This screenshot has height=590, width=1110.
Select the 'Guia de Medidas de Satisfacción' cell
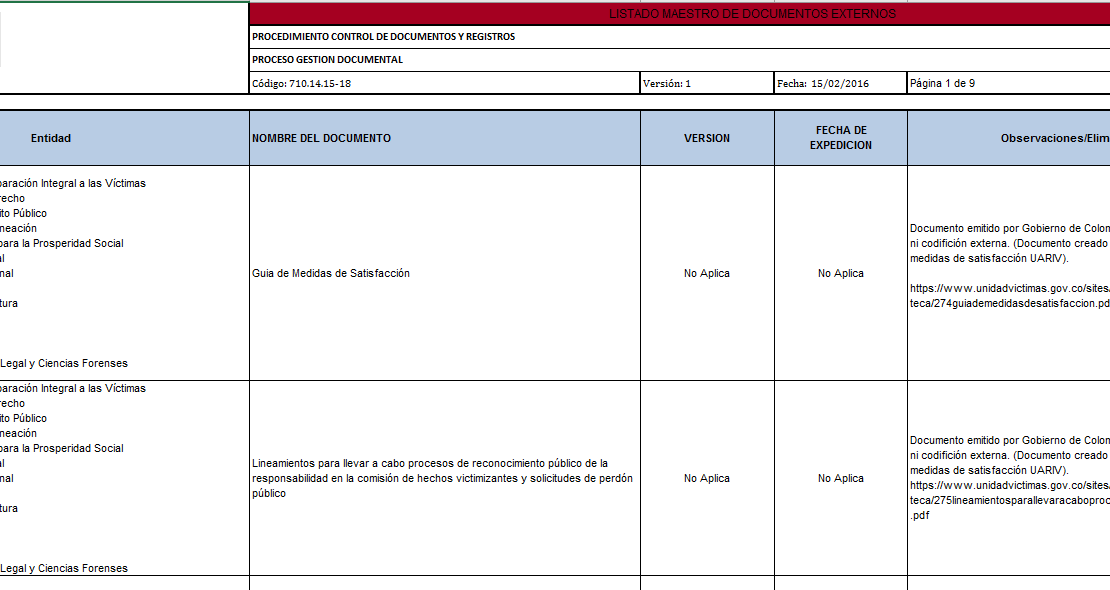click(445, 273)
